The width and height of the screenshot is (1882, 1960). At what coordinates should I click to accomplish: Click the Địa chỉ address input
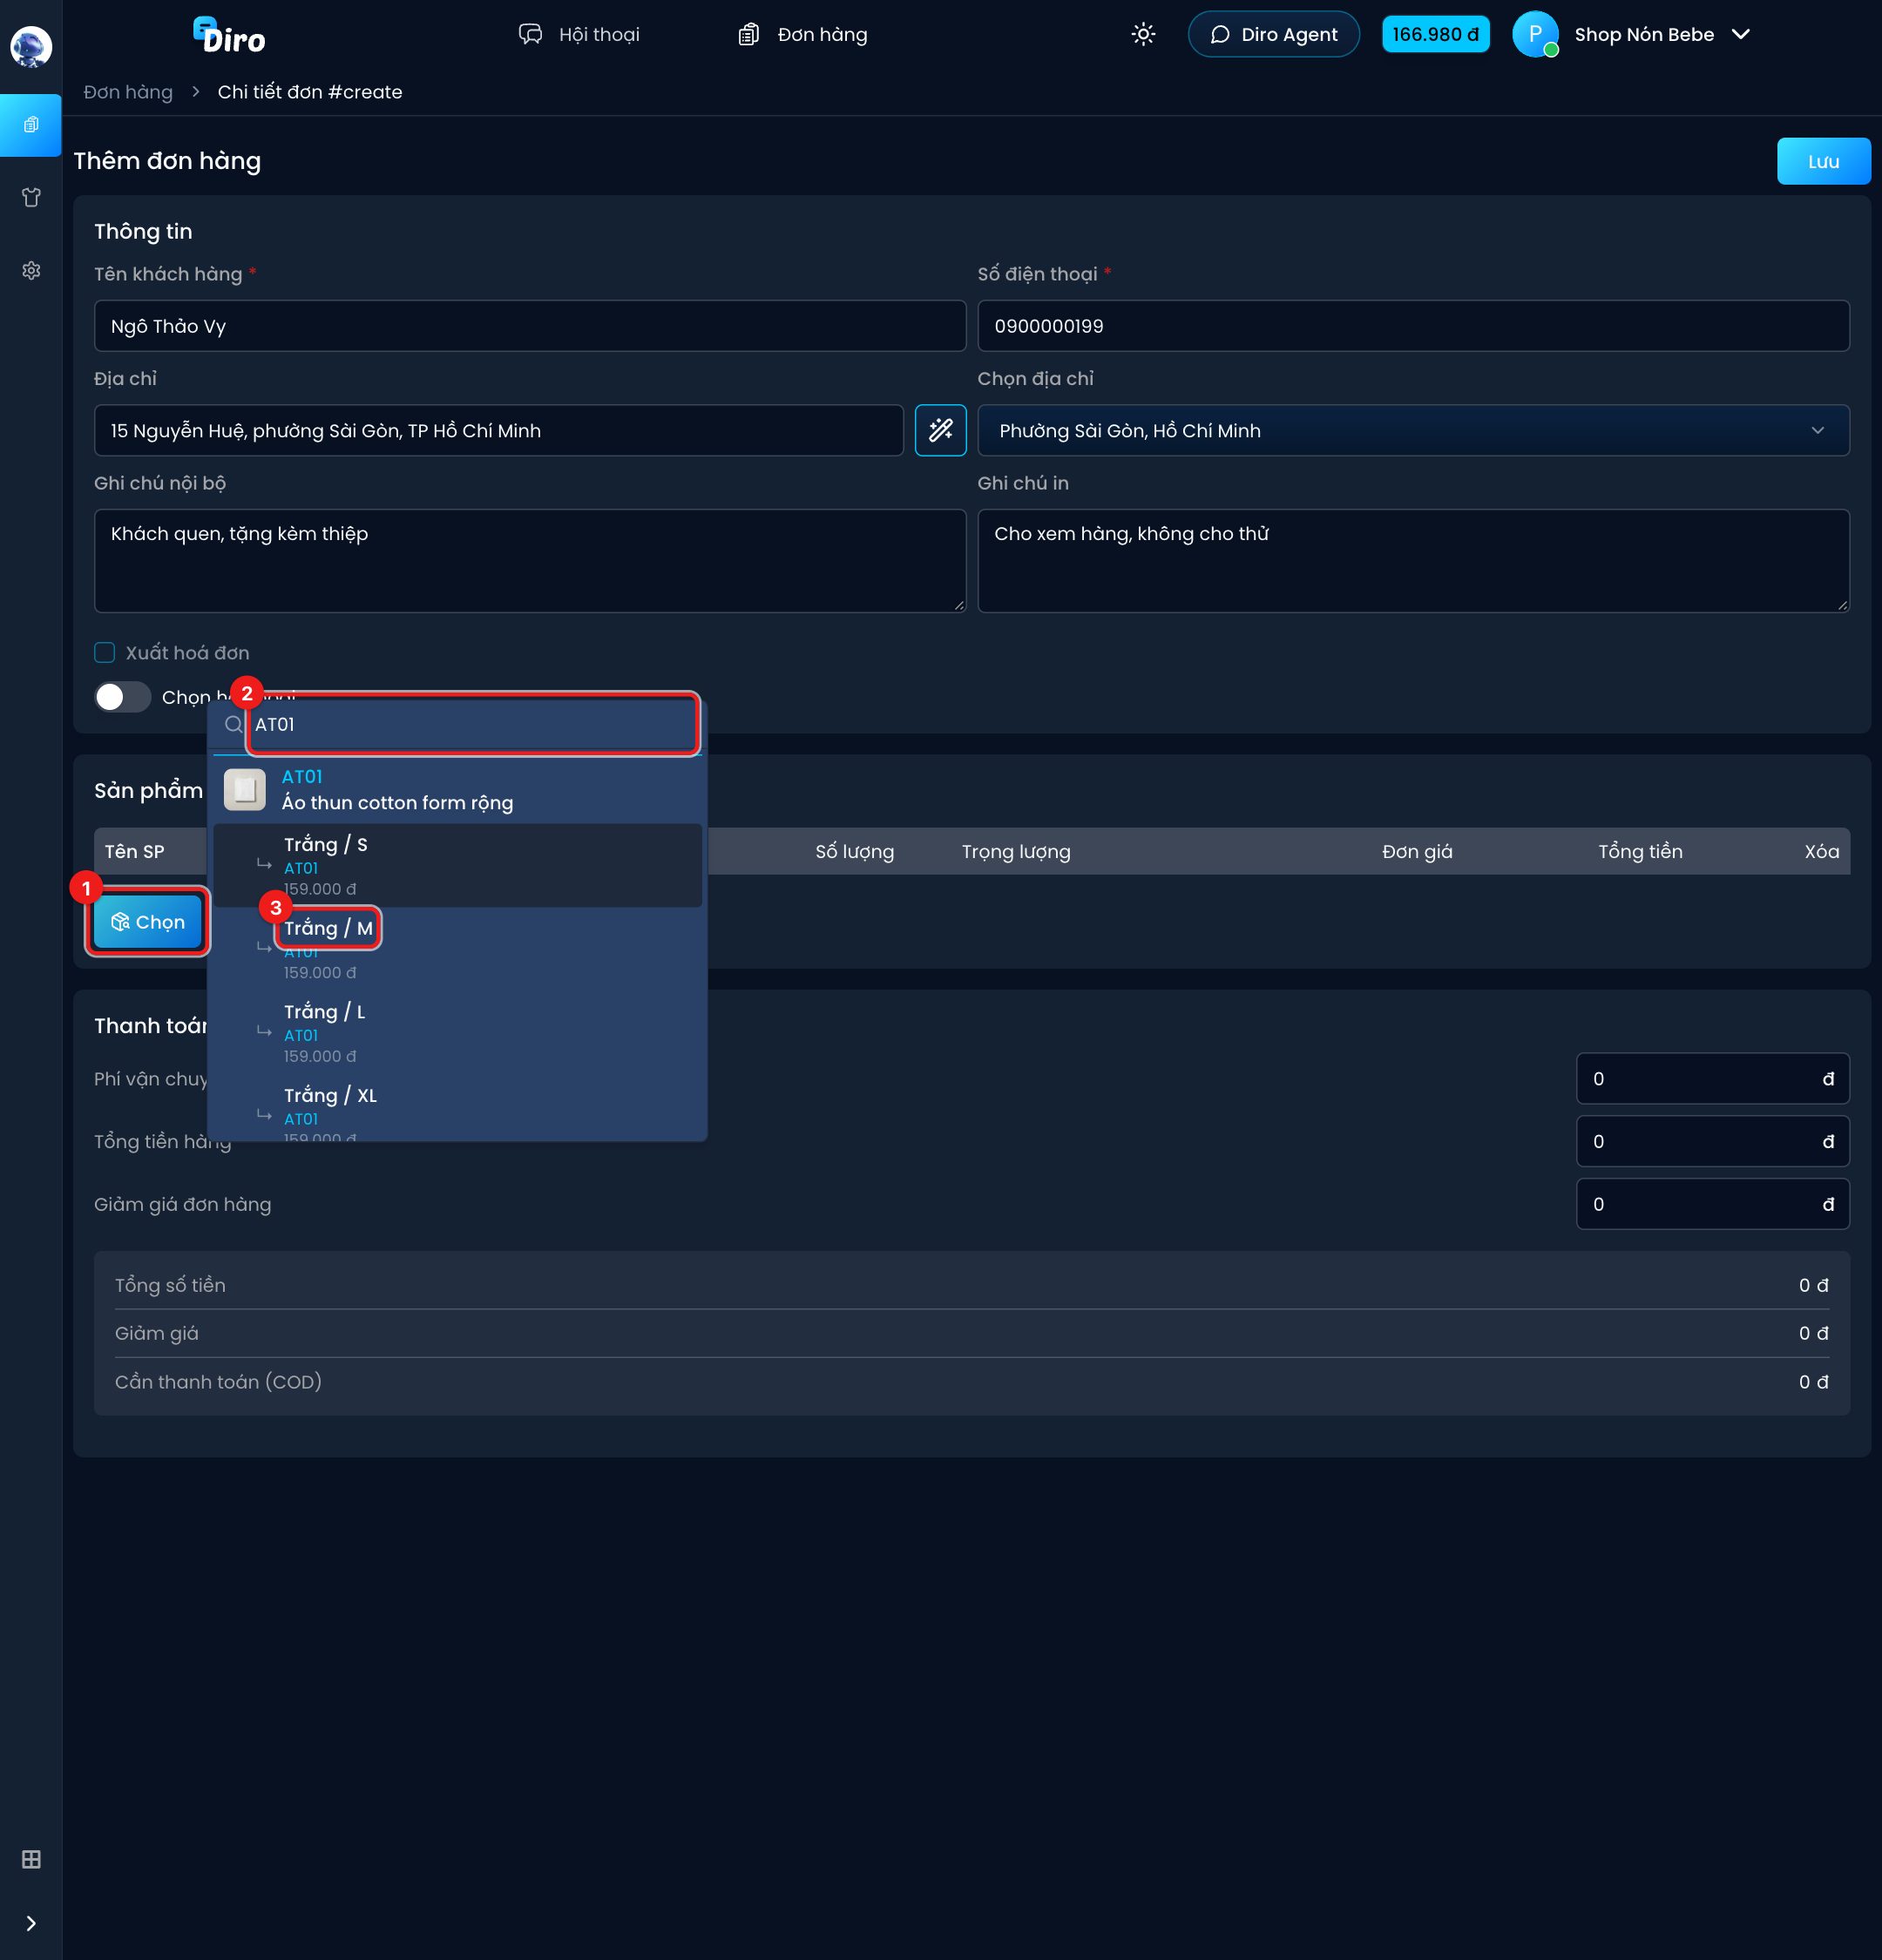[x=499, y=430]
